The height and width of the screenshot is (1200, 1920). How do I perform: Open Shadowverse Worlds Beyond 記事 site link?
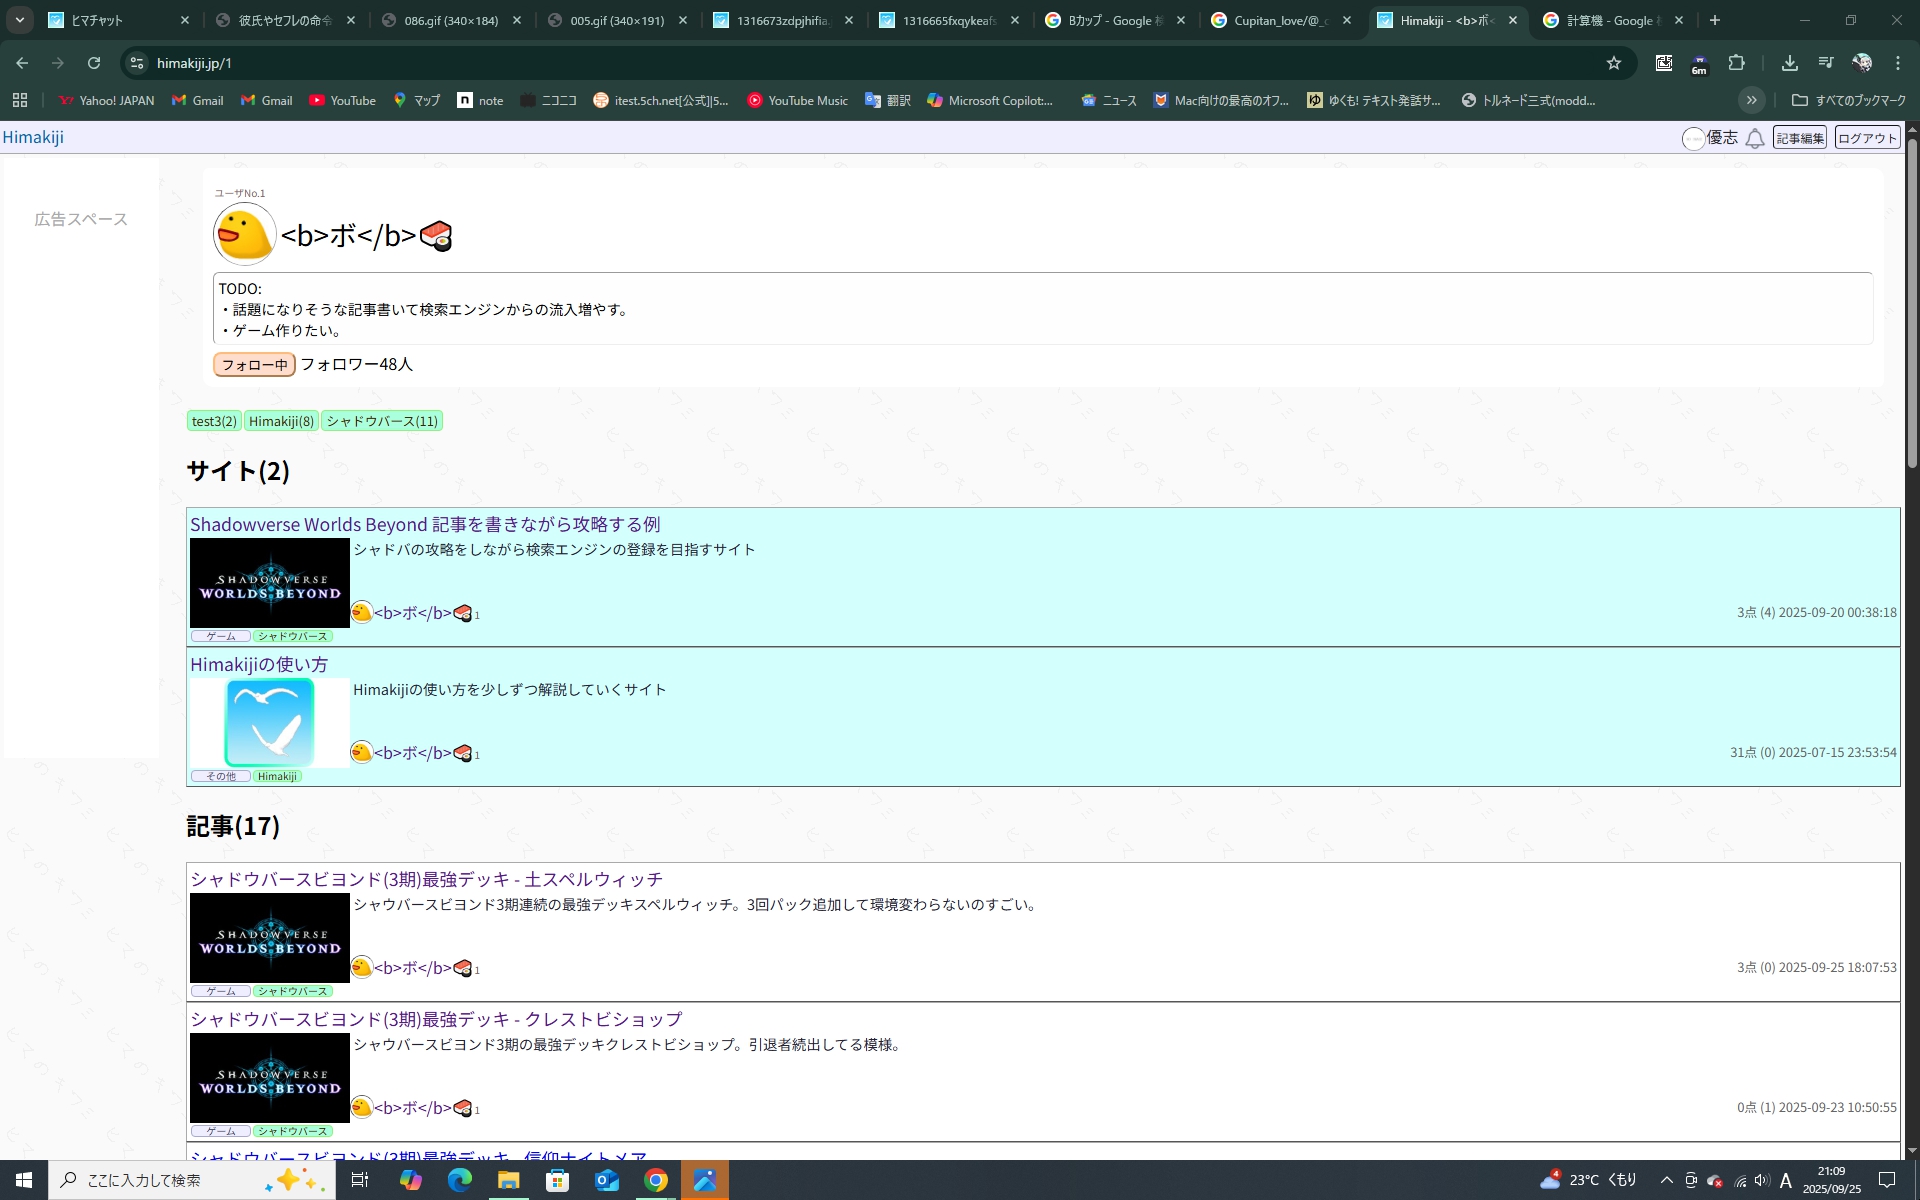425,524
